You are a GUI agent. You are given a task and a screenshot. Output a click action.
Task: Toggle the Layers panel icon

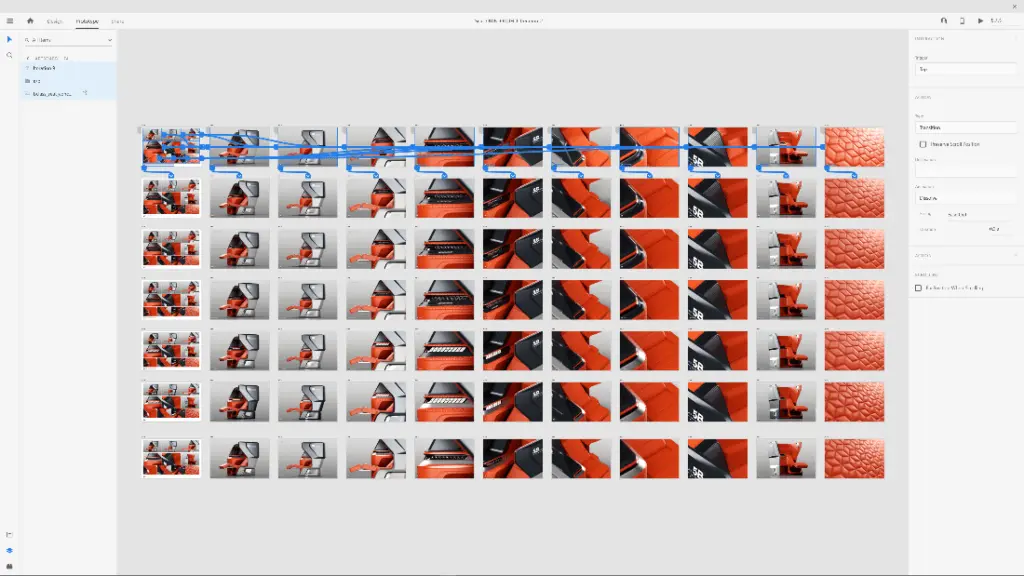pos(9,551)
